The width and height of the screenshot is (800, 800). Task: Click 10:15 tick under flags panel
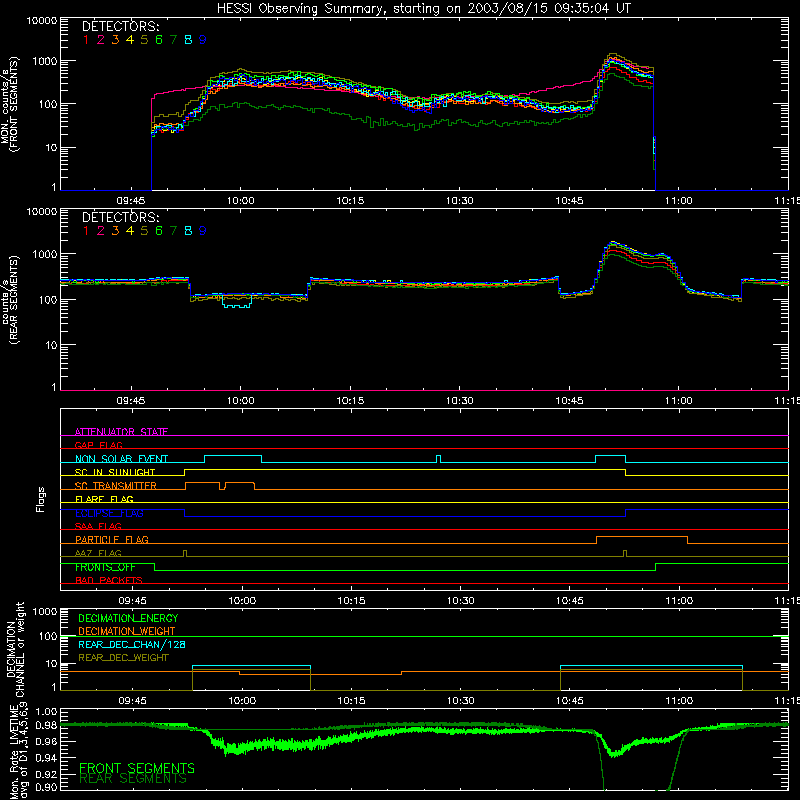[351, 601]
